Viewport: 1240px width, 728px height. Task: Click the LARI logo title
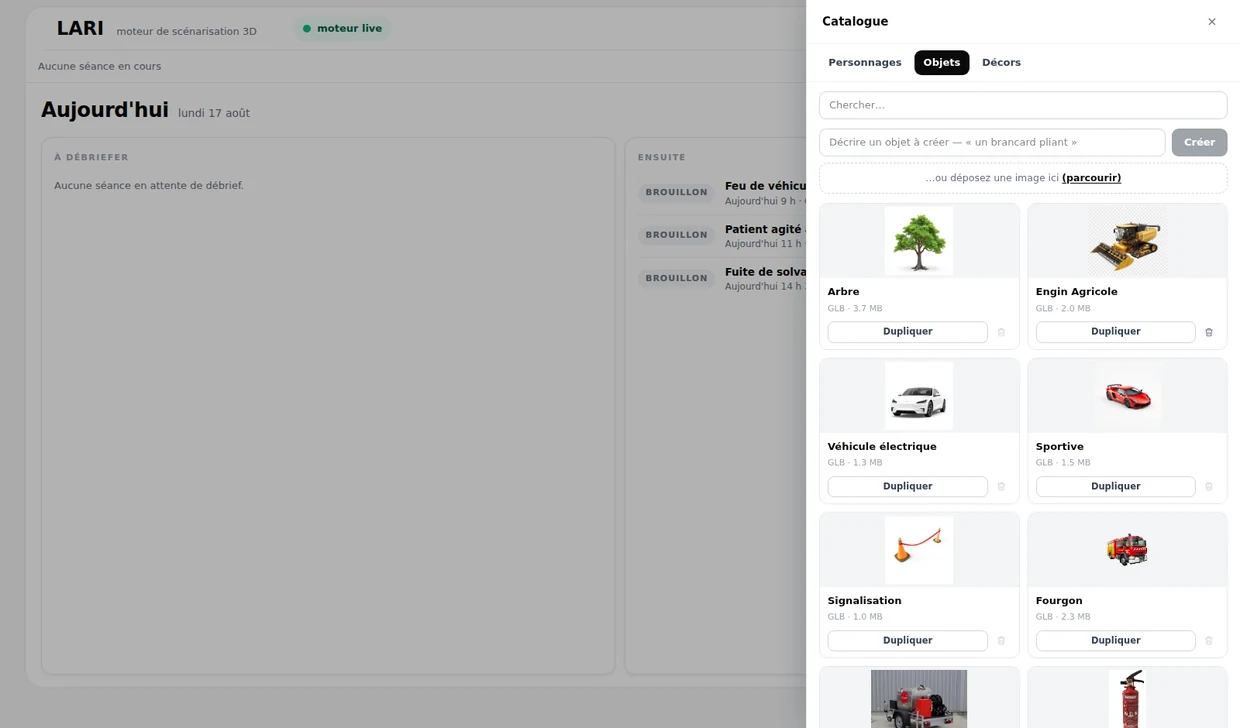(x=80, y=29)
